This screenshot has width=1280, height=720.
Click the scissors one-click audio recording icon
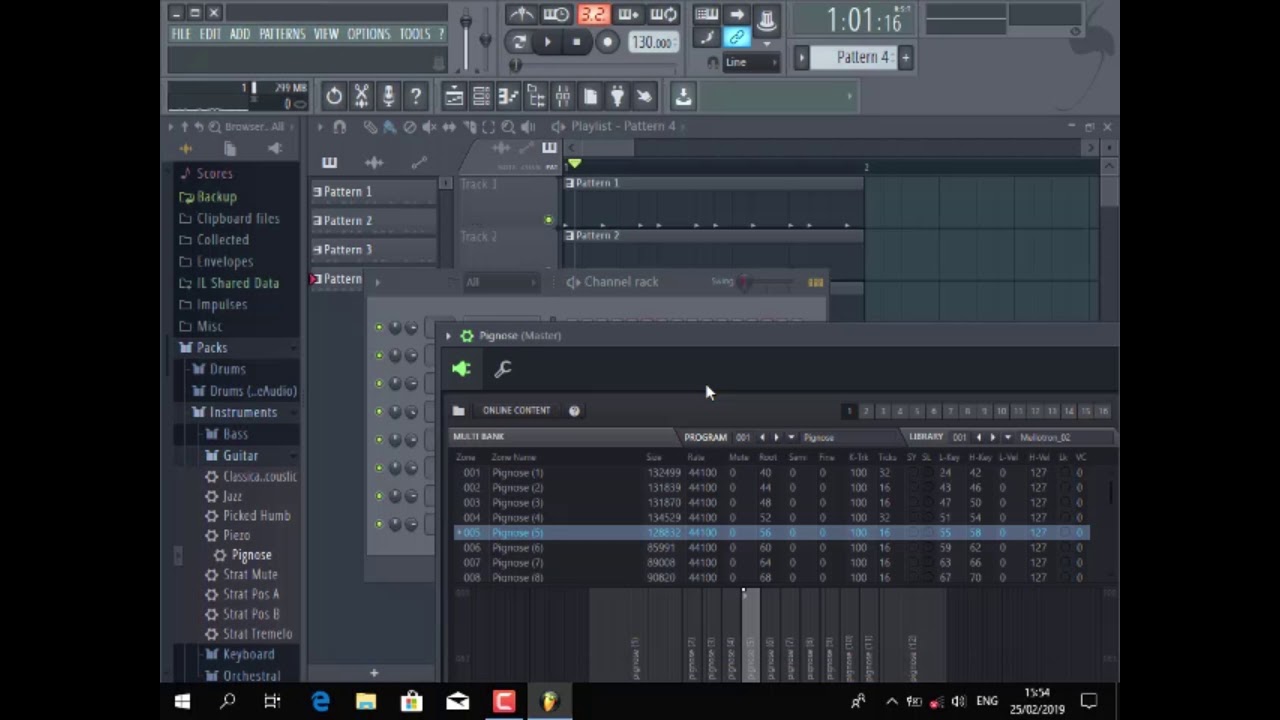click(361, 96)
